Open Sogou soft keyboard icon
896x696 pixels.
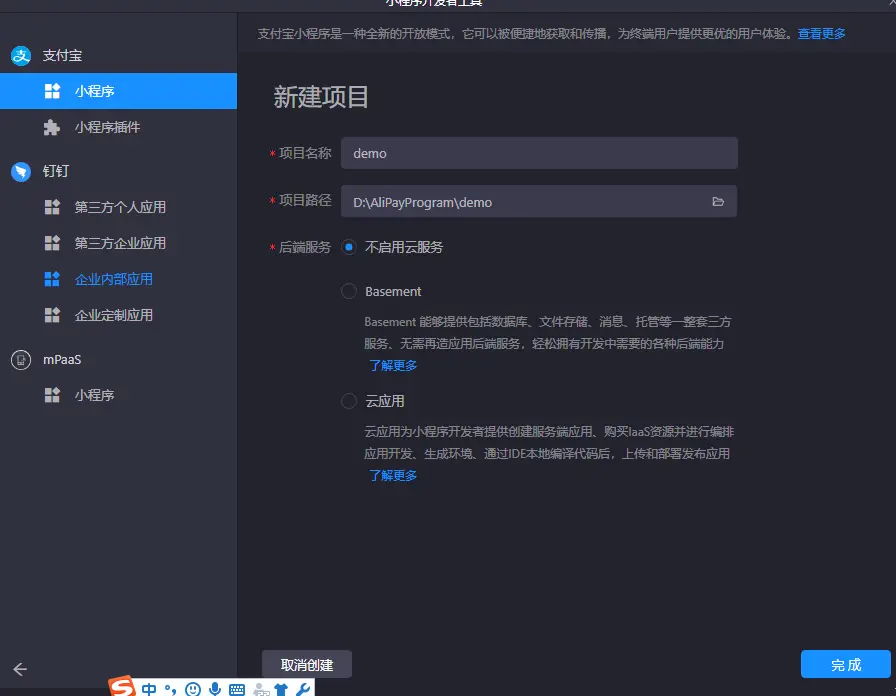(x=237, y=690)
